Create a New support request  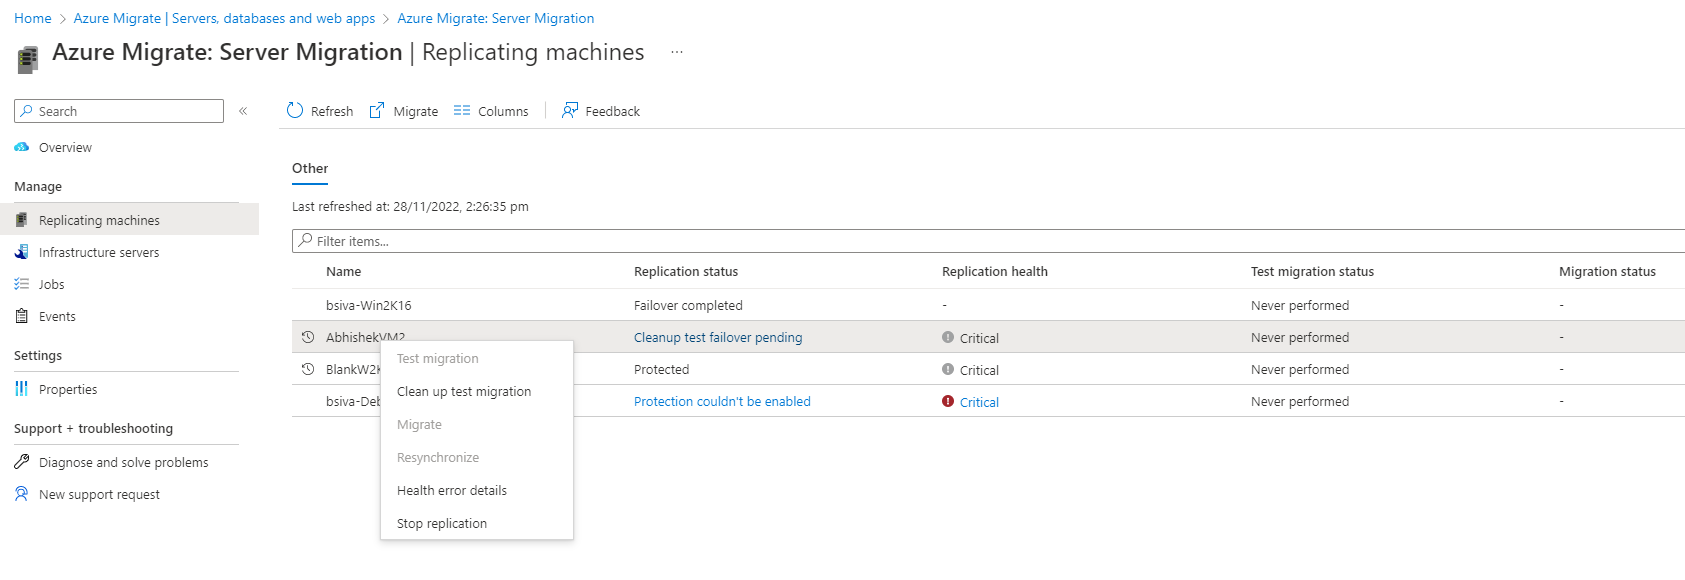pyautogui.click(x=99, y=495)
